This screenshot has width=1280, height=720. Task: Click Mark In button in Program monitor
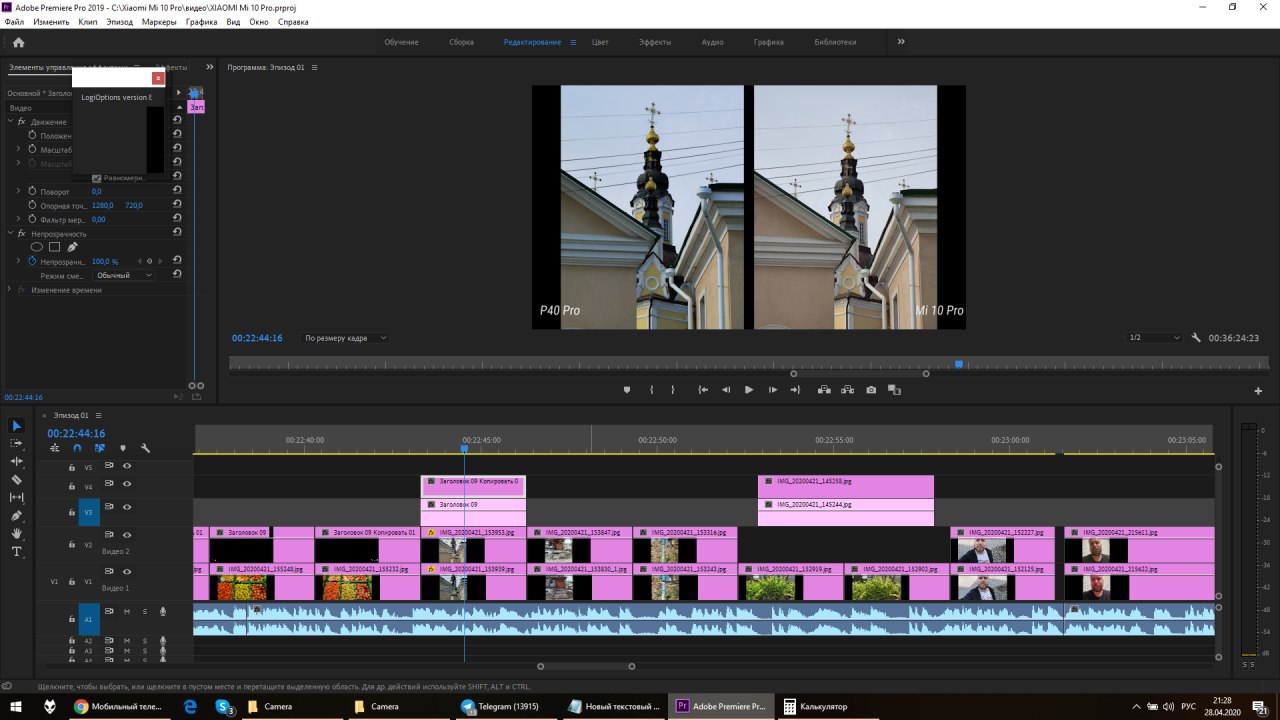pos(651,390)
